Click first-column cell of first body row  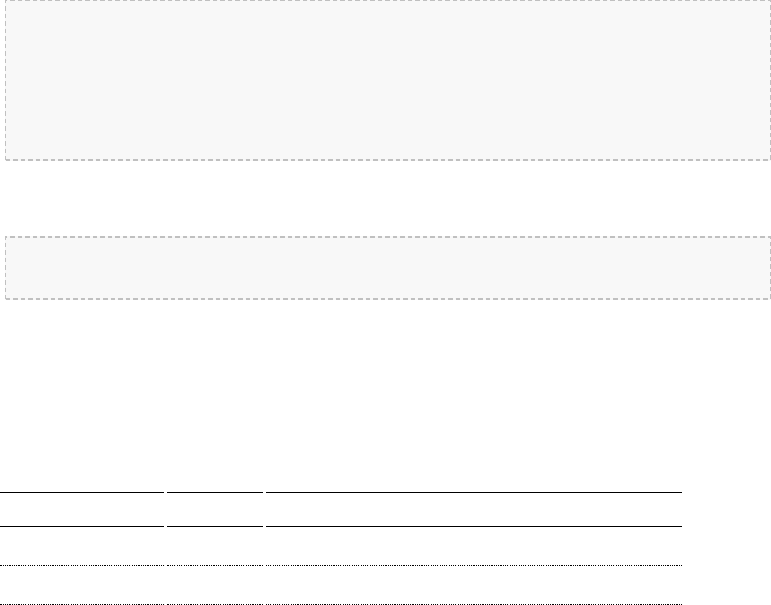point(82,546)
